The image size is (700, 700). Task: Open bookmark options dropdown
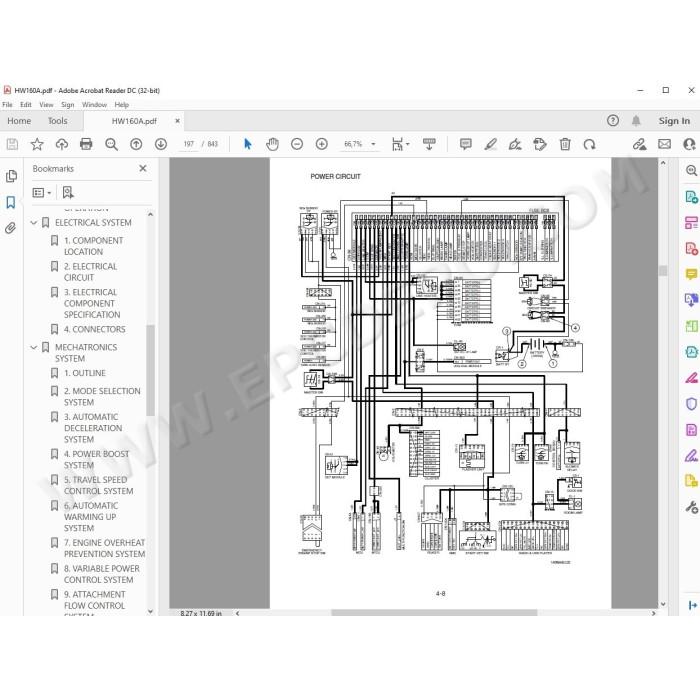click(42, 192)
